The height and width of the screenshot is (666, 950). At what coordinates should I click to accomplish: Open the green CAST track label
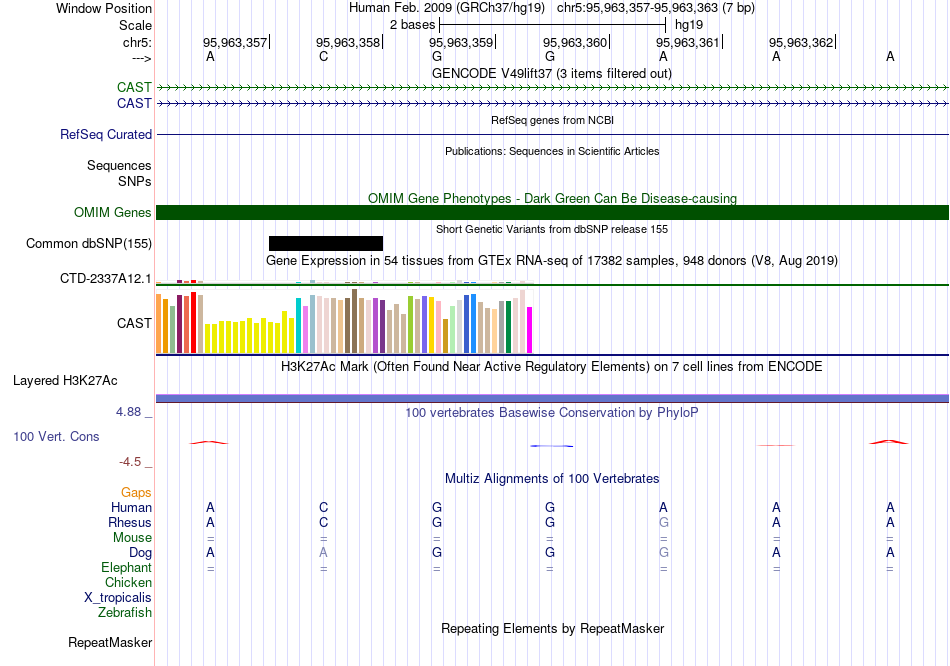click(x=134, y=87)
